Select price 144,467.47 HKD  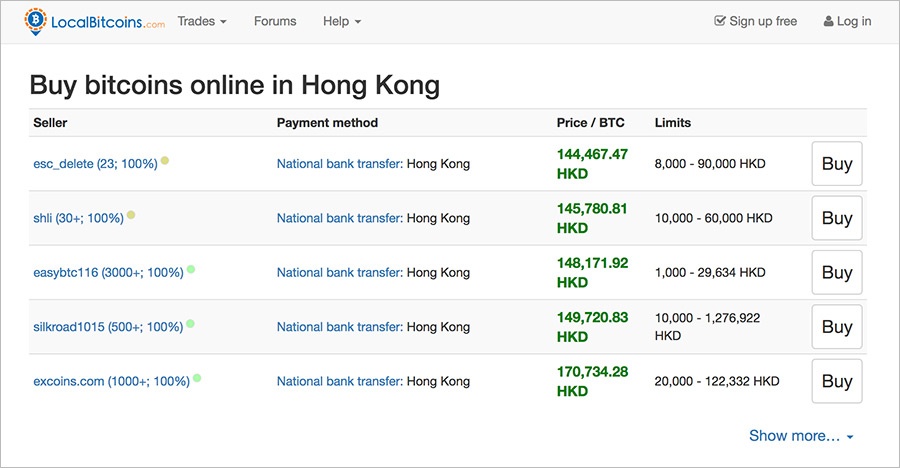[x=592, y=164]
